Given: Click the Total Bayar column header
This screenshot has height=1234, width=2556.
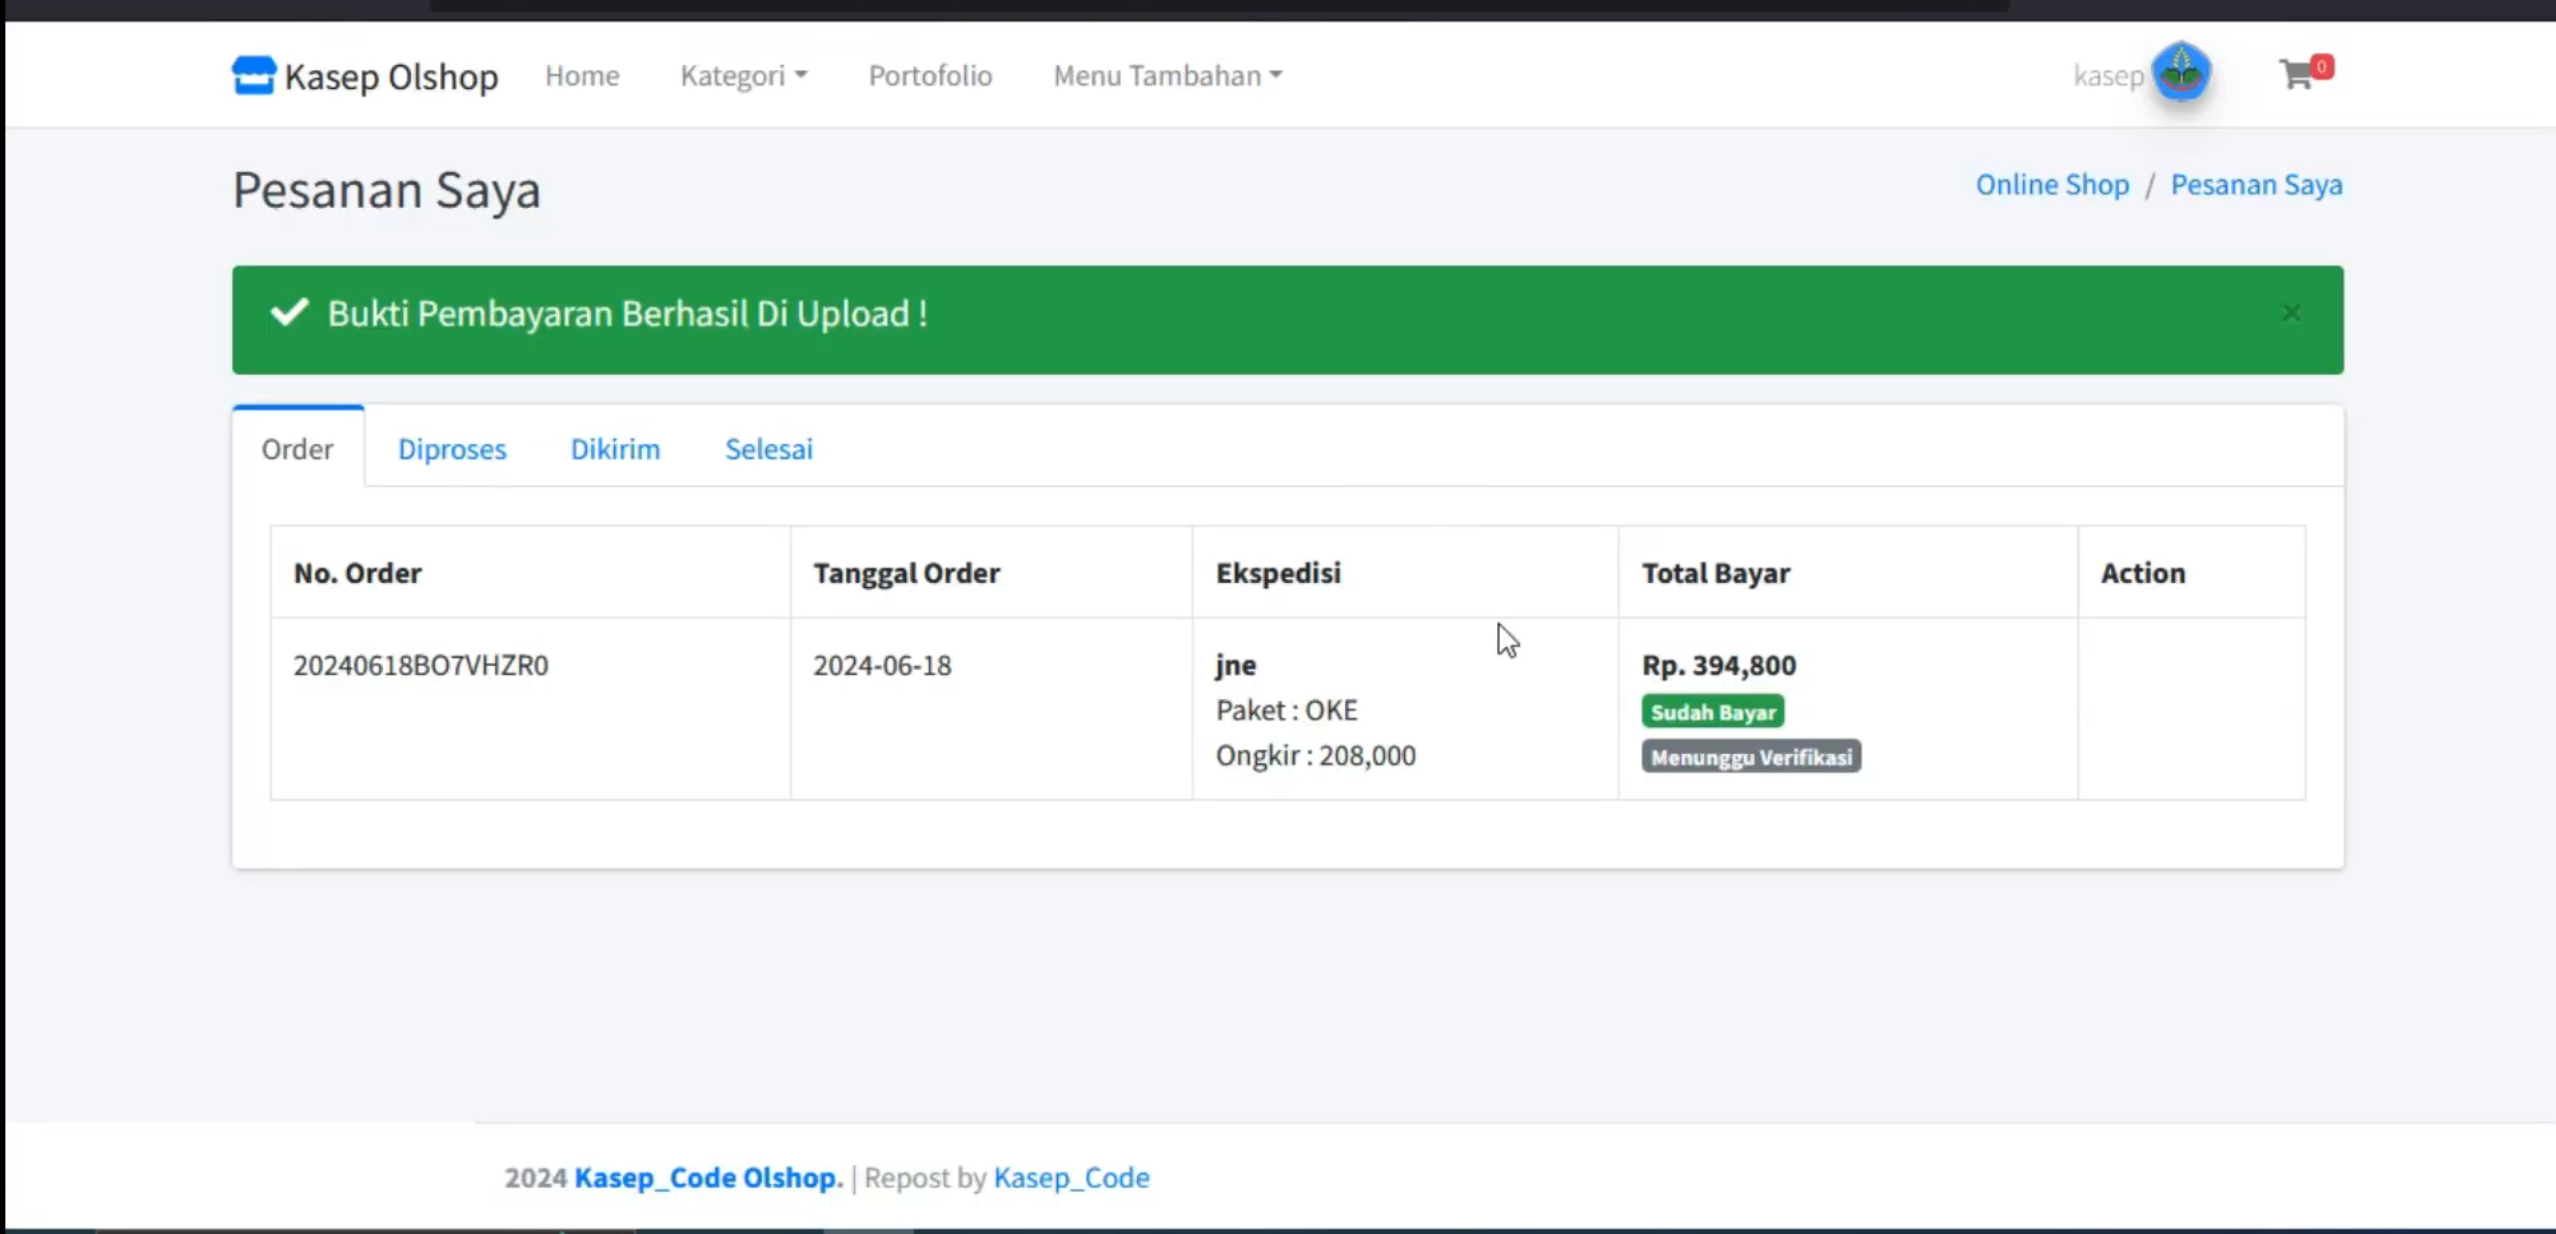Looking at the screenshot, I should pyautogui.click(x=1715, y=573).
